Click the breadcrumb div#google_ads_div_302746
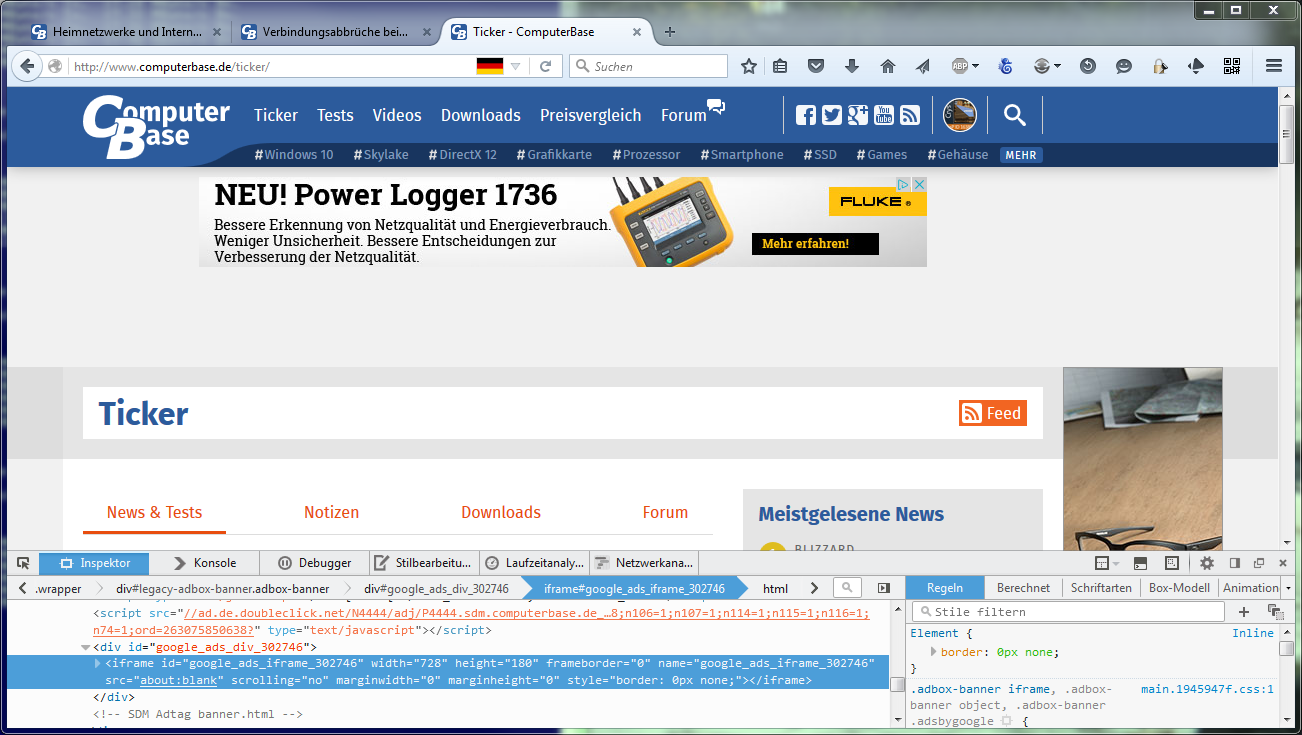The width and height of the screenshot is (1302, 735). tap(436, 589)
